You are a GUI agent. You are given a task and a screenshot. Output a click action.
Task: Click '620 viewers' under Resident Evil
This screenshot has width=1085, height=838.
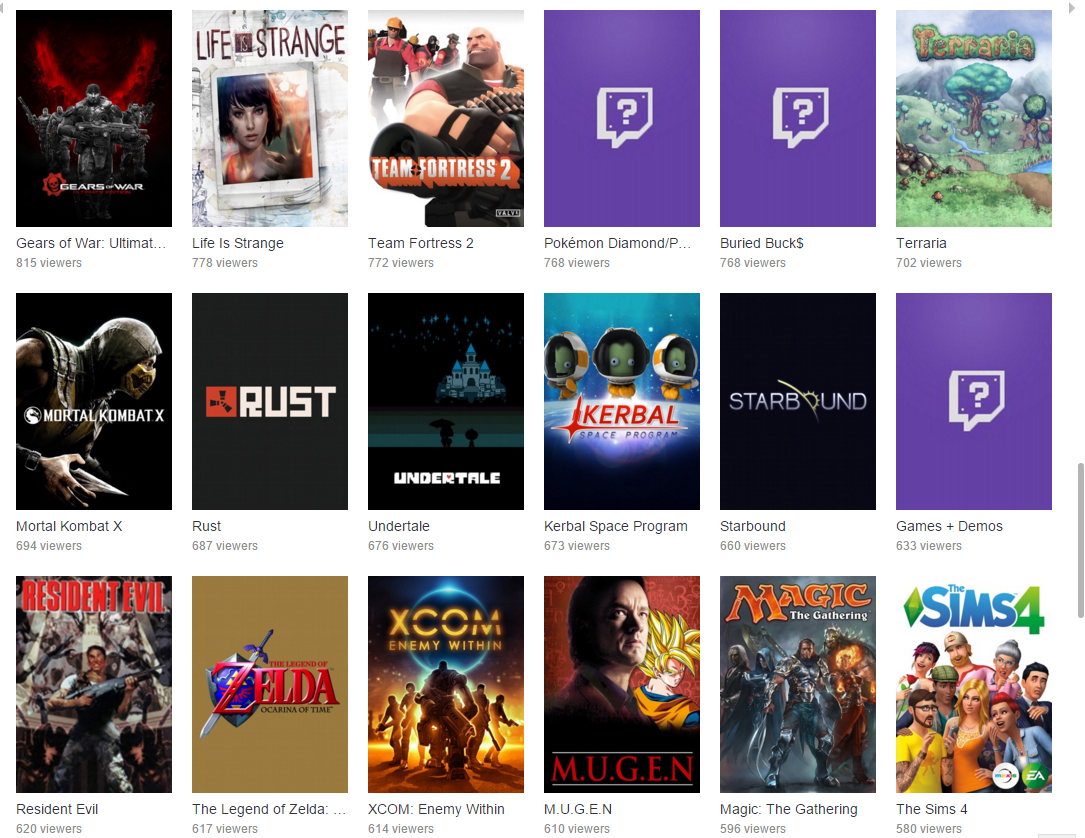tap(49, 829)
